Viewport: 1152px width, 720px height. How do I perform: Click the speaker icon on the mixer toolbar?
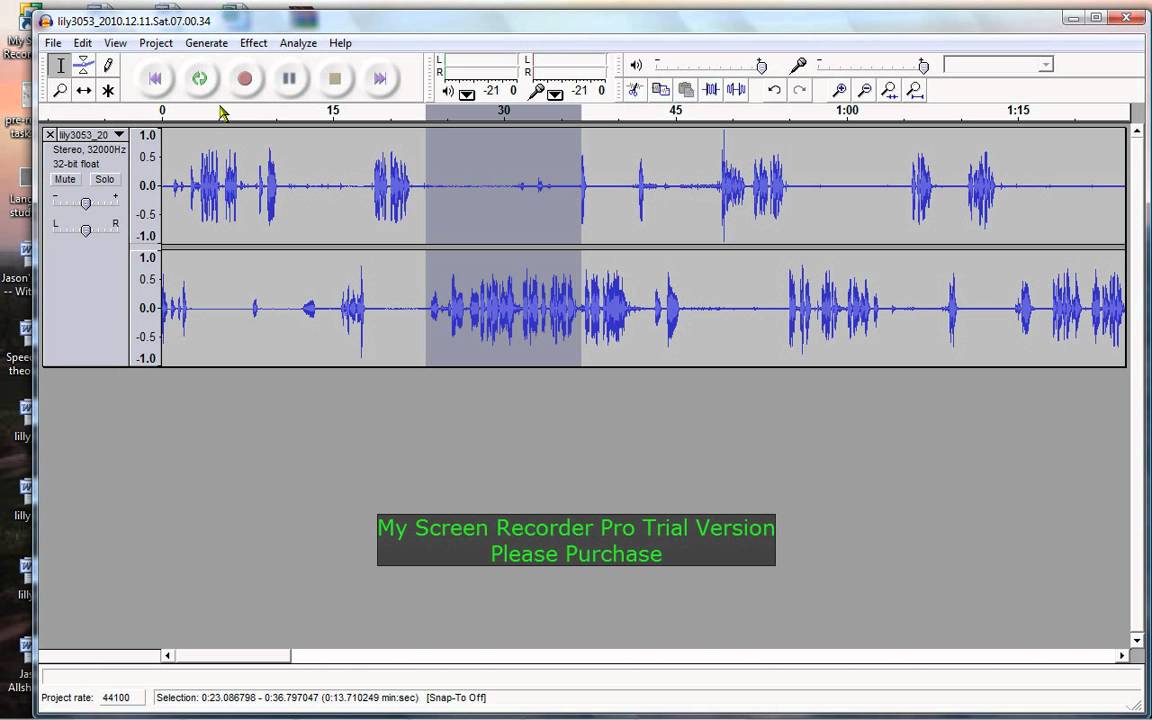coord(636,65)
